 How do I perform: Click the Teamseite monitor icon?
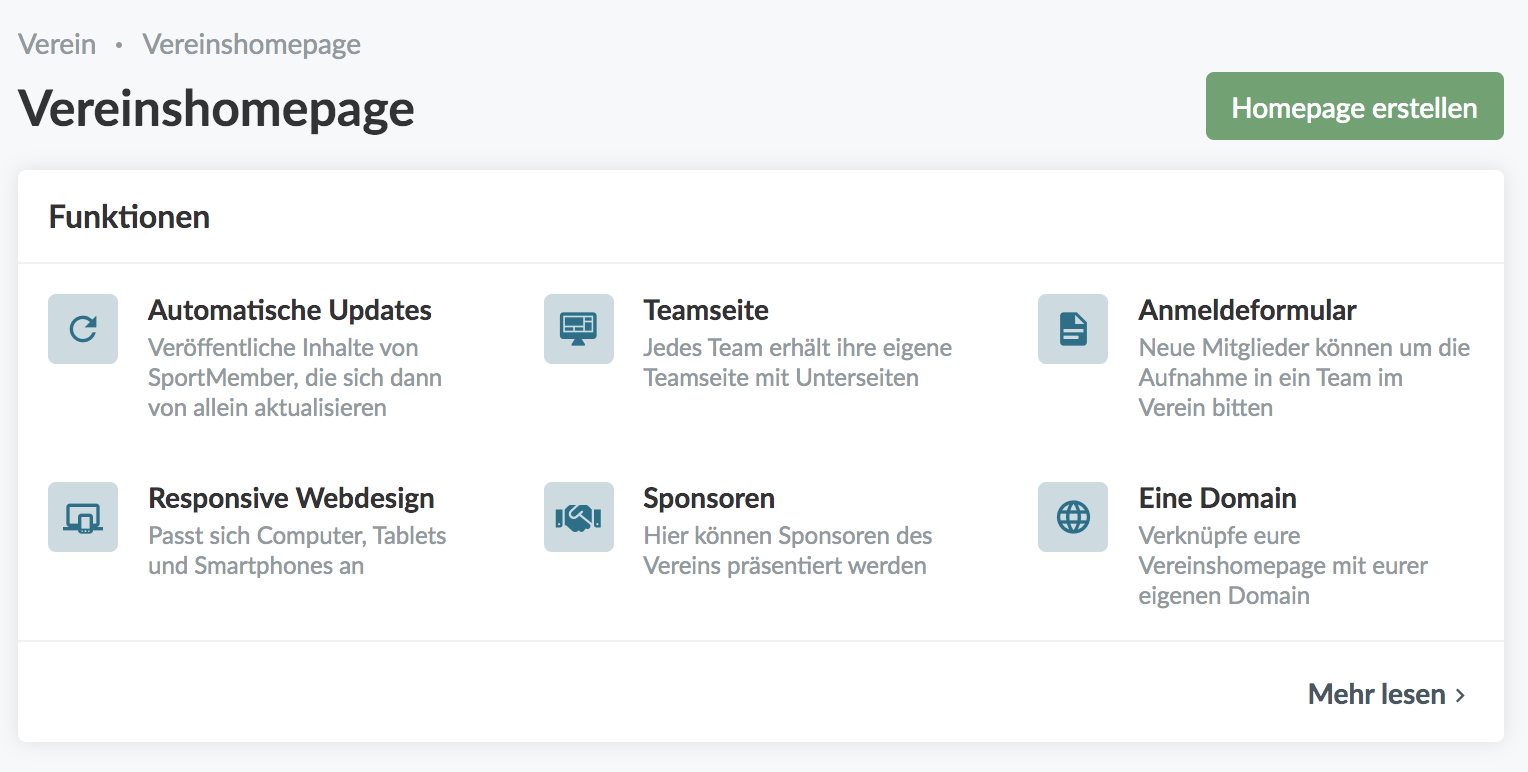(x=578, y=329)
